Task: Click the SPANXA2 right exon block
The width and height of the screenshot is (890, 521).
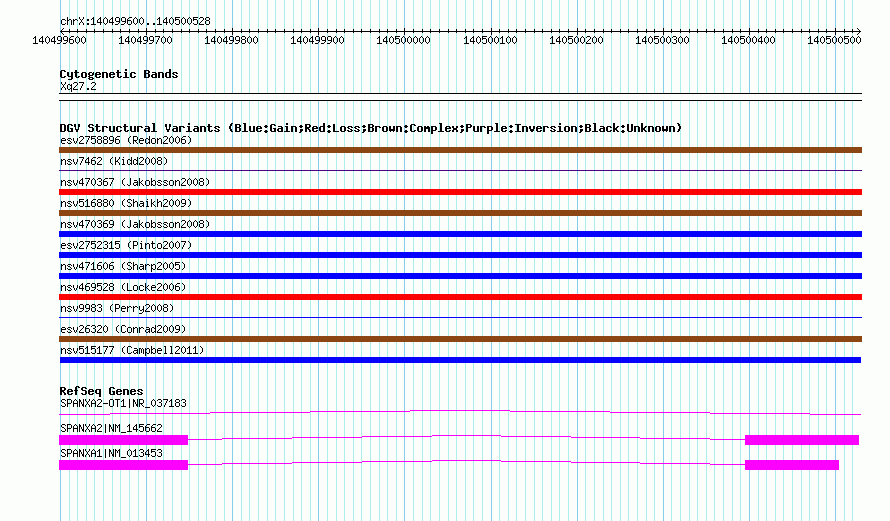Action: [801, 440]
